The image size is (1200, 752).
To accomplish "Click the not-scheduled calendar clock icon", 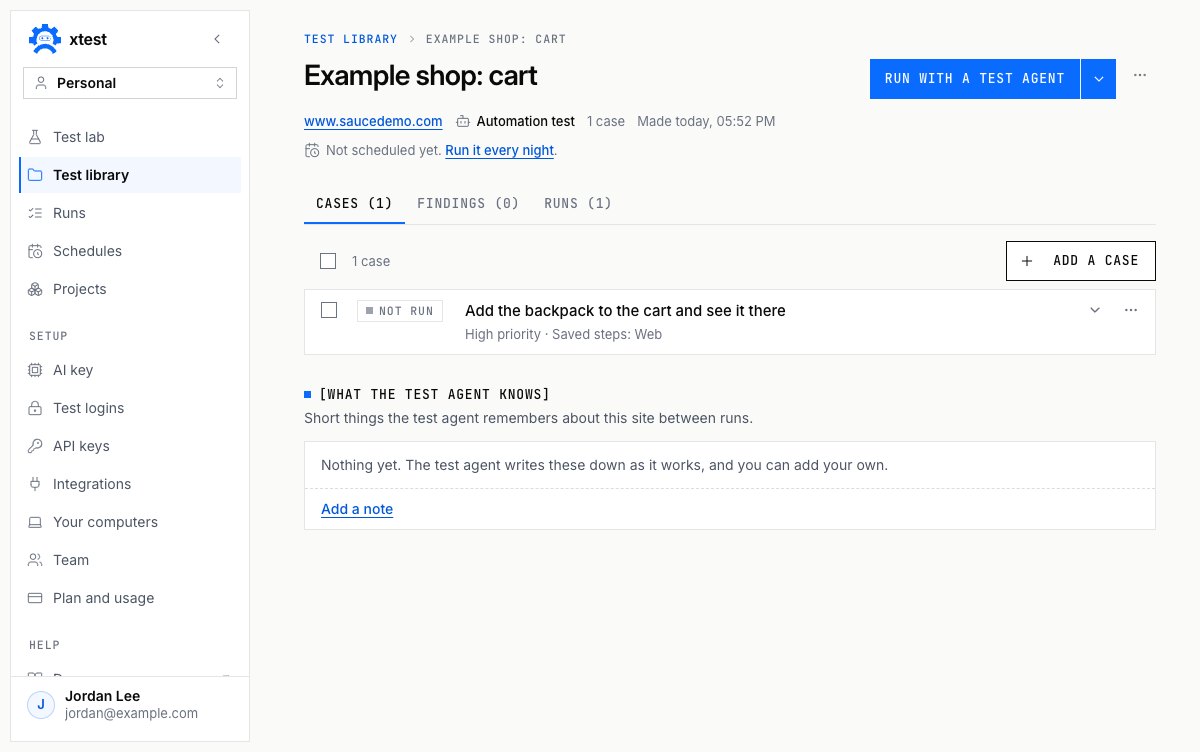I will click(x=312, y=150).
